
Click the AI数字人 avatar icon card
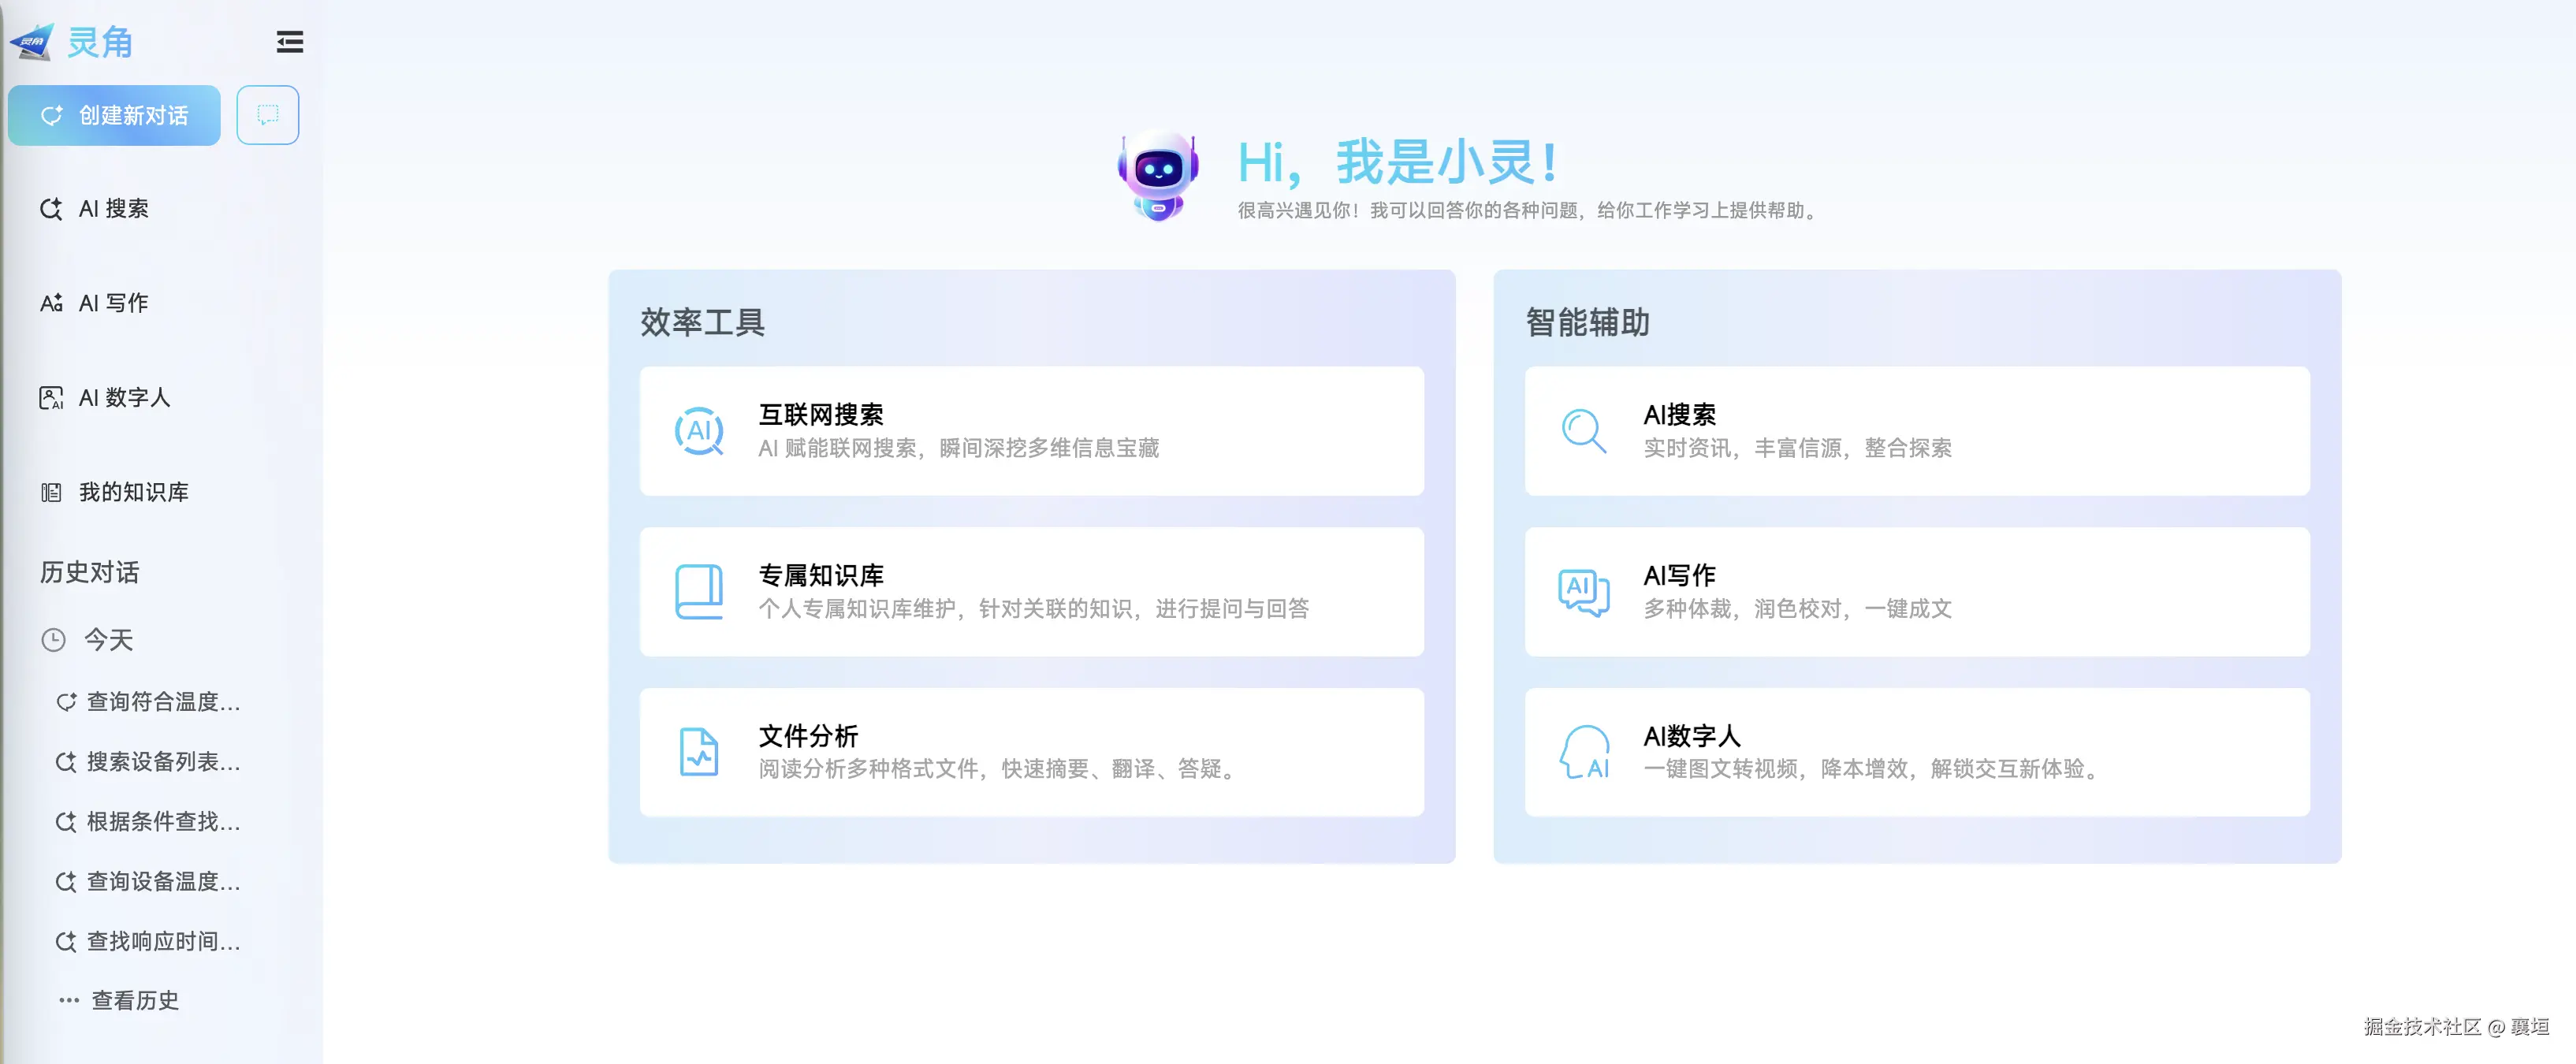click(x=1584, y=752)
